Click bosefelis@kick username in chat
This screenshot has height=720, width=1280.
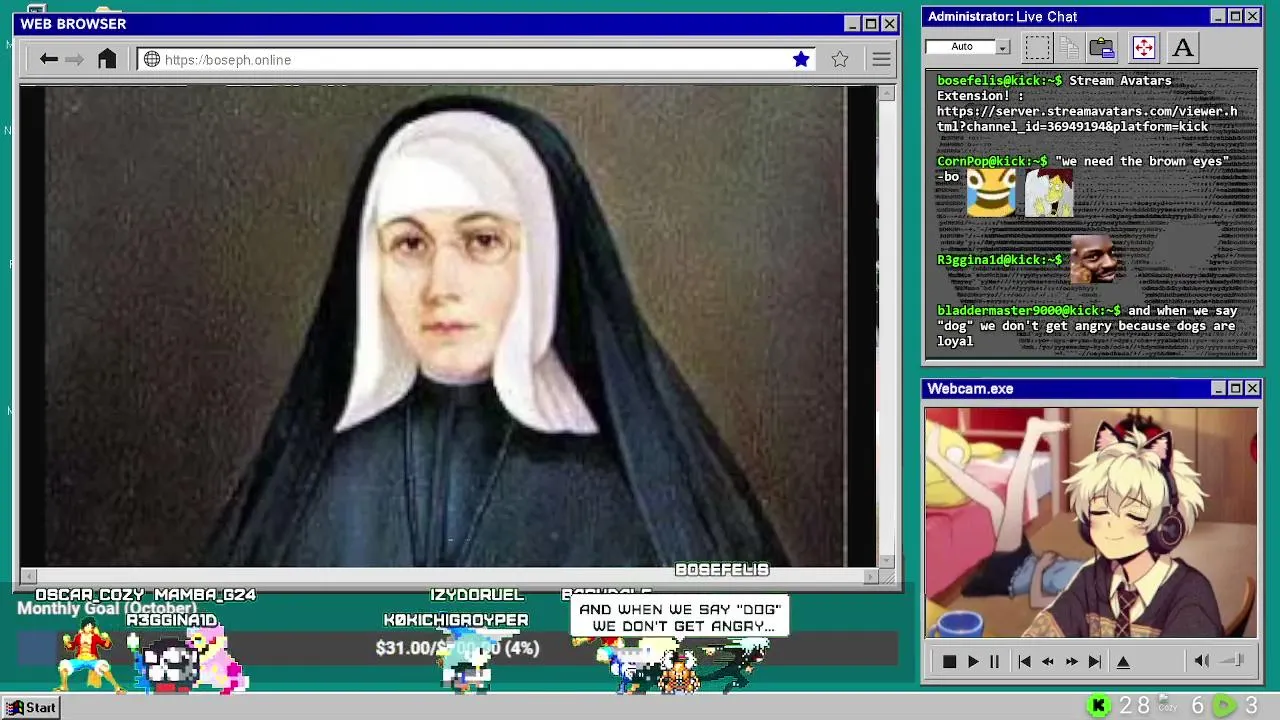click(999, 80)
